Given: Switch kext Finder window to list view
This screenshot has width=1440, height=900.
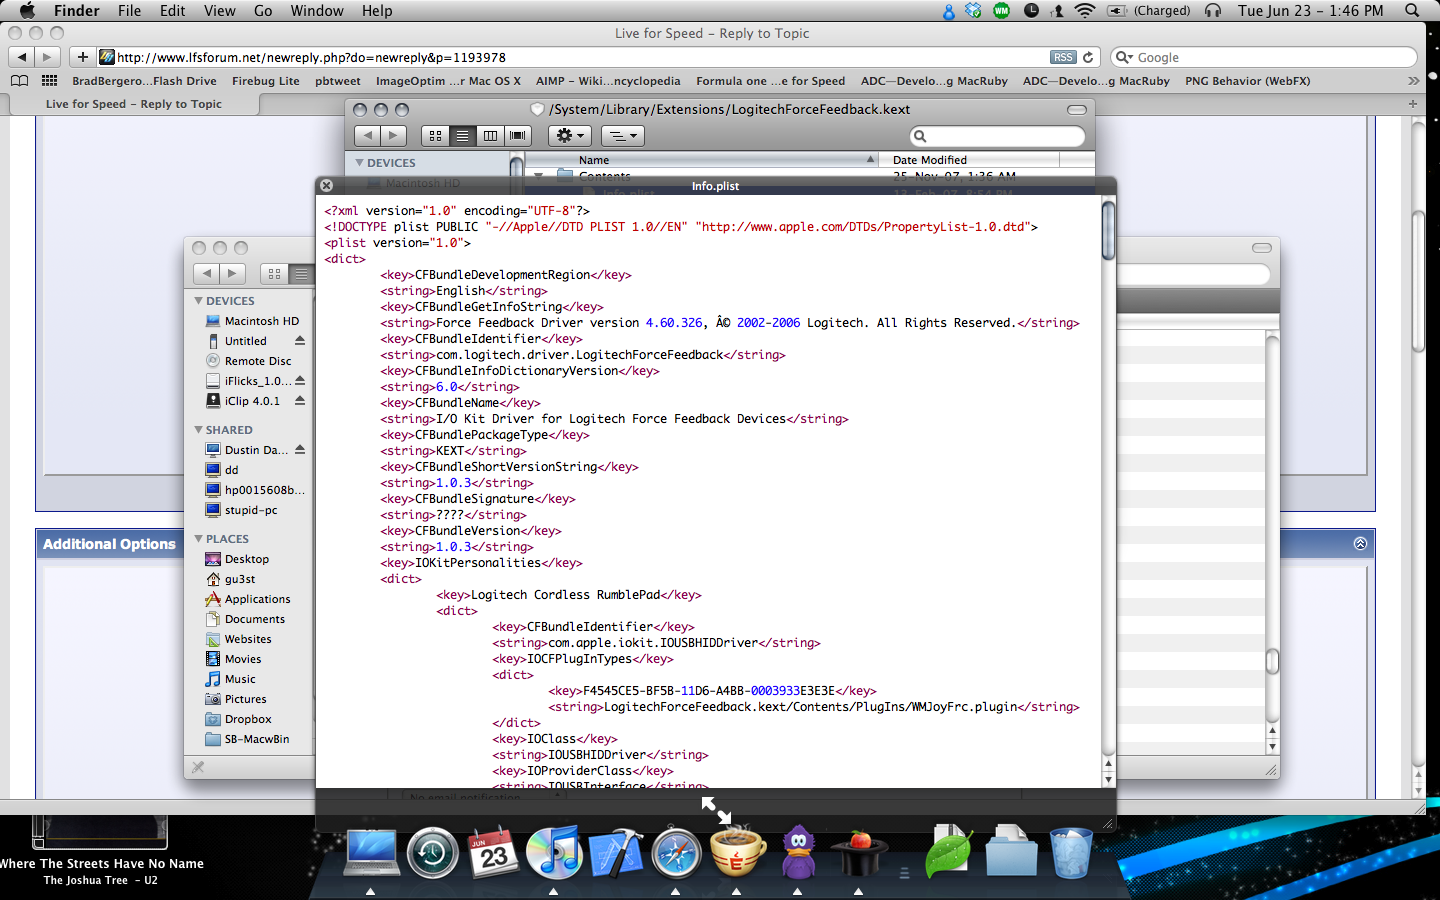Looking at the screenshot, I should 462,135.
